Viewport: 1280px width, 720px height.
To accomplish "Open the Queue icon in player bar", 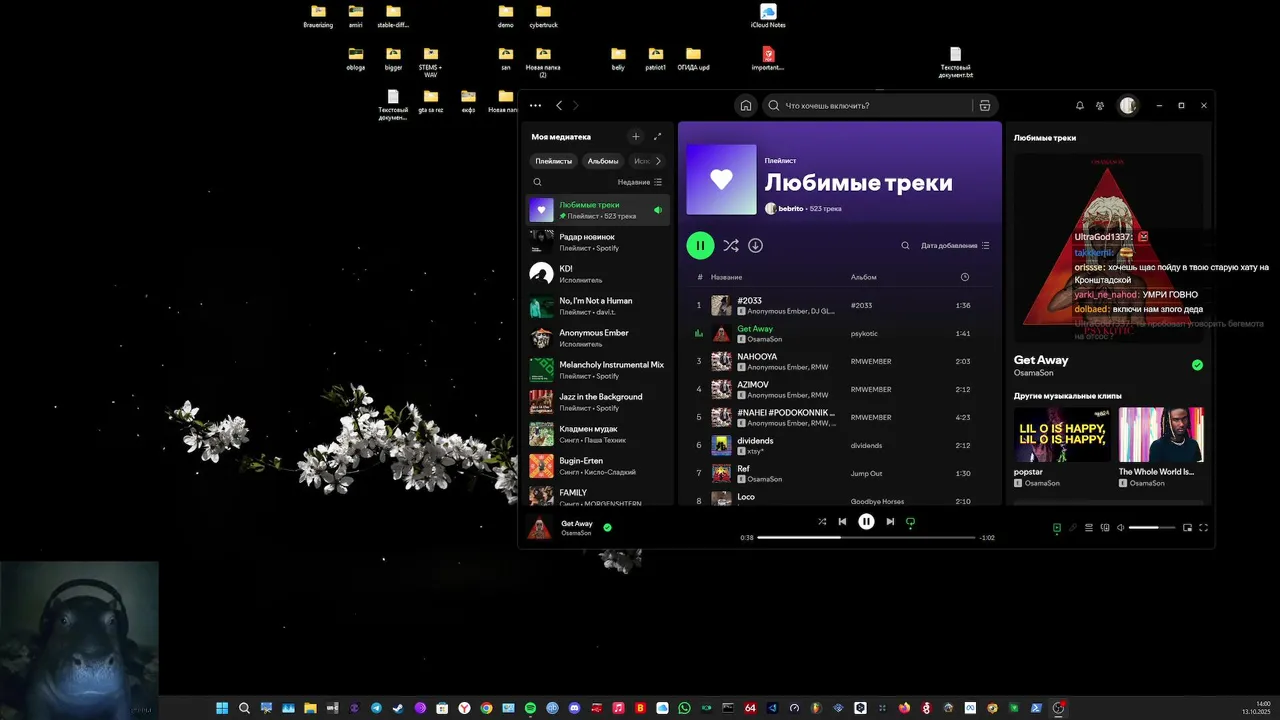I will click(1089, 527).
